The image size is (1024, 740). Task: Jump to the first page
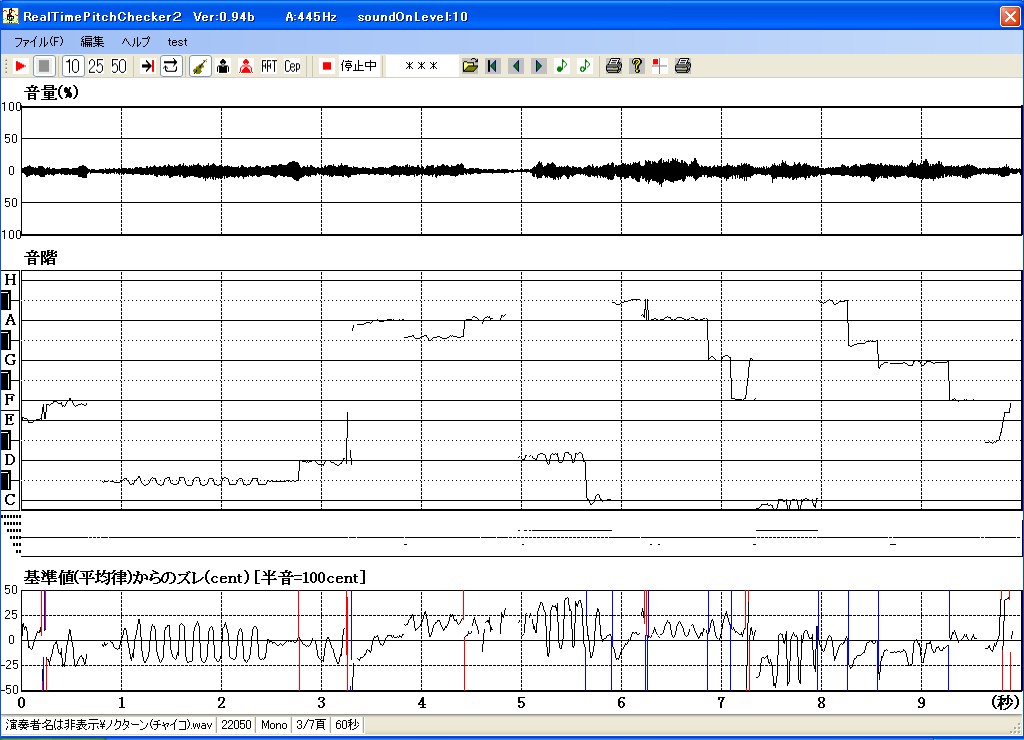pyautogui.click(x=493, y=66)
